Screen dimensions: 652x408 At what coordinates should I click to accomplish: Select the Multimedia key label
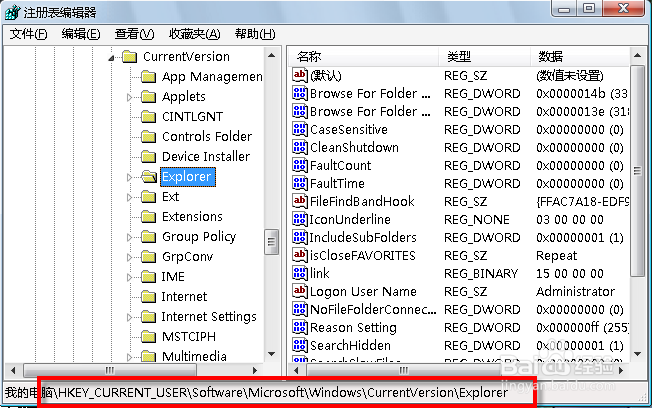tap(194, 356)
